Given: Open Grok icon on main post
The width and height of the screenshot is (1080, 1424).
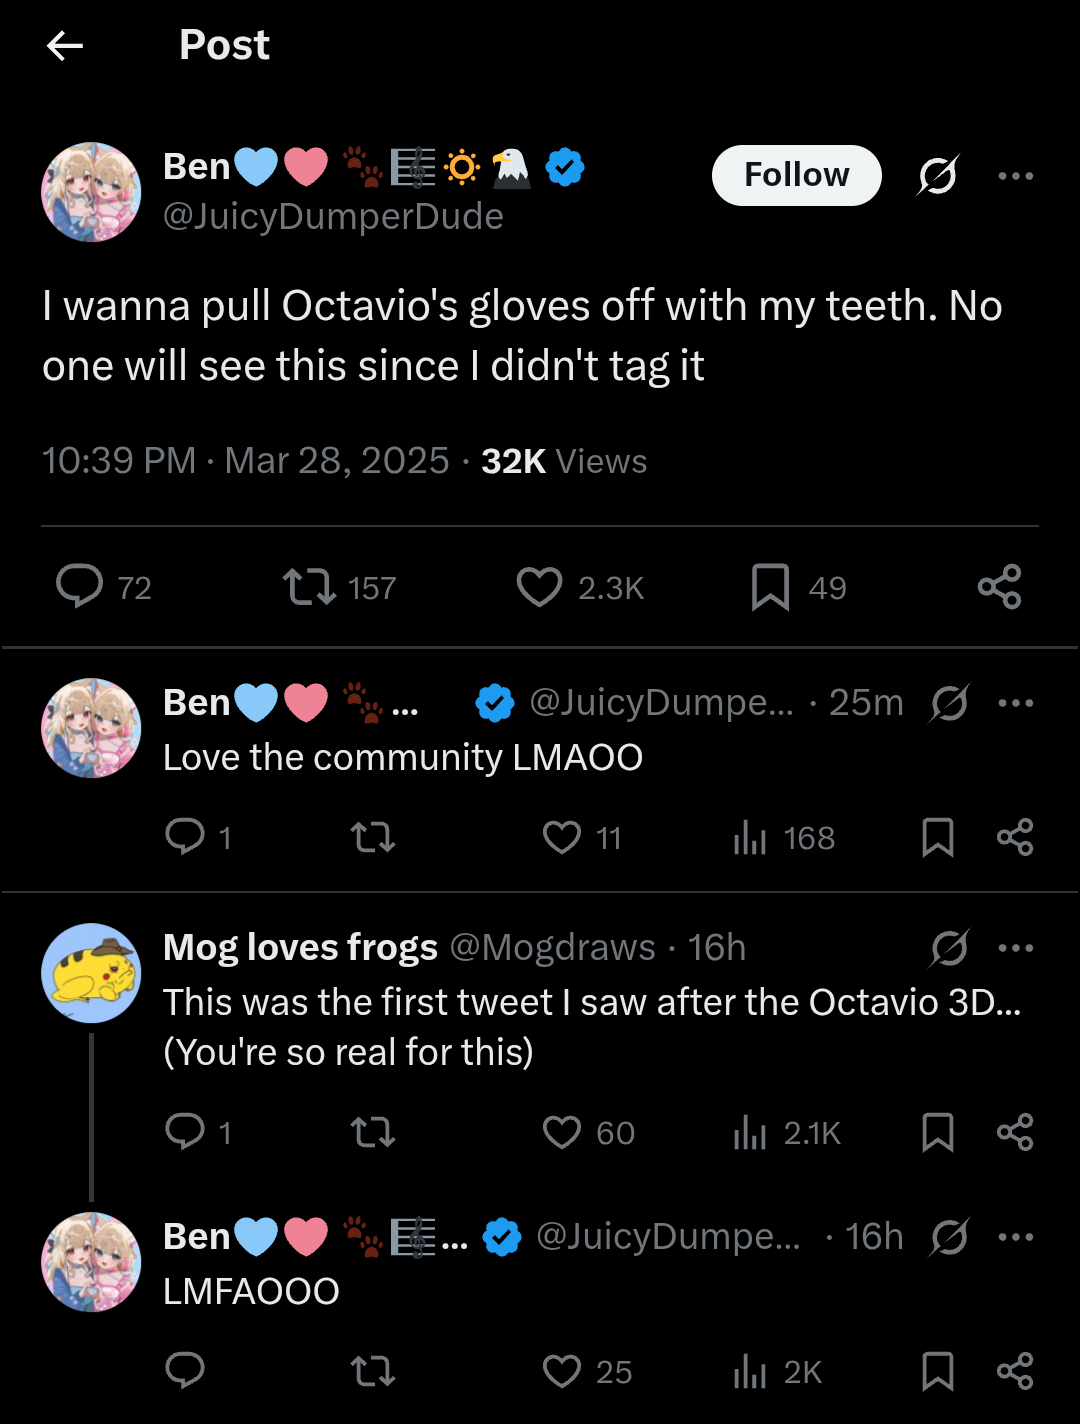Looking at the screenshot, I should click(x=938, y=175).
